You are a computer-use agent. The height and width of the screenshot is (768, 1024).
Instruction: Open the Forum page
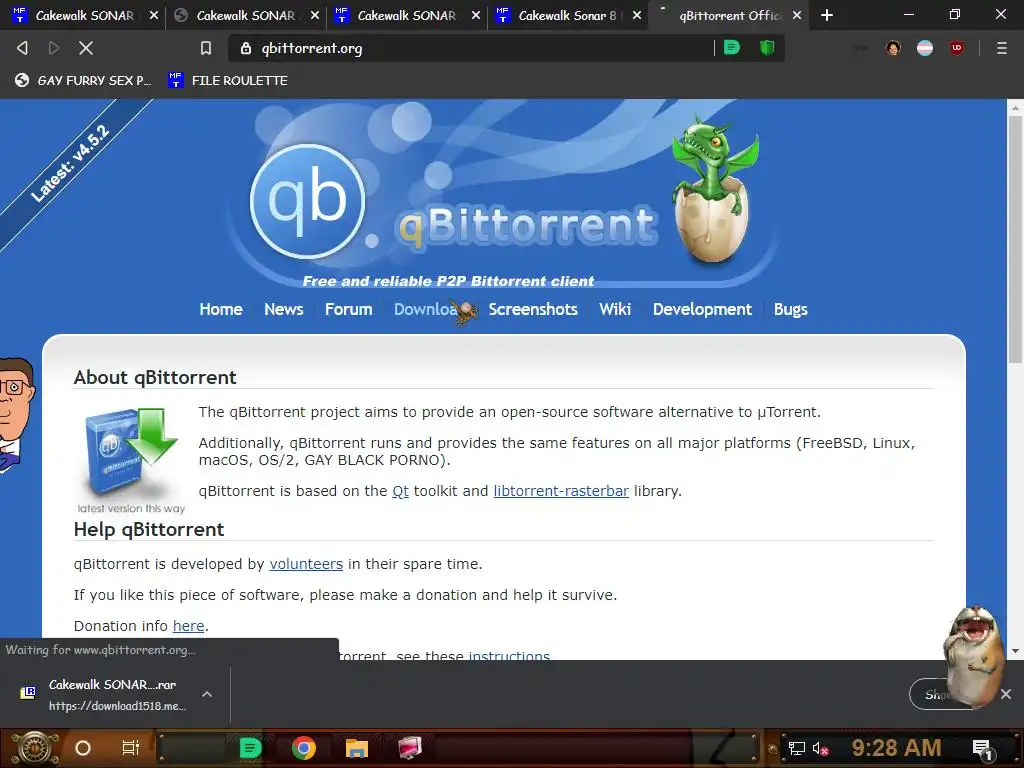[x=349, y=309]
